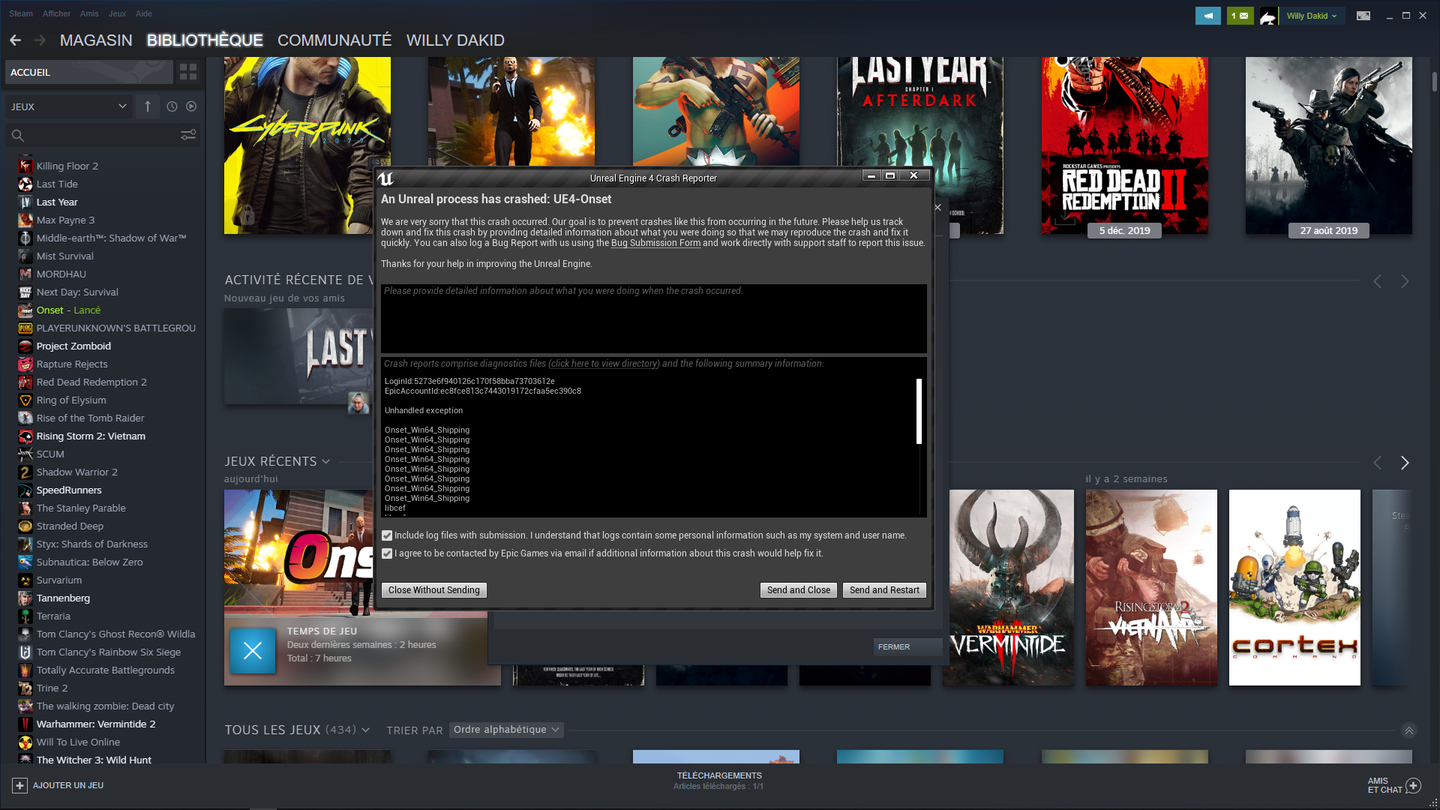Click Send and Restart button

[885, 590]
